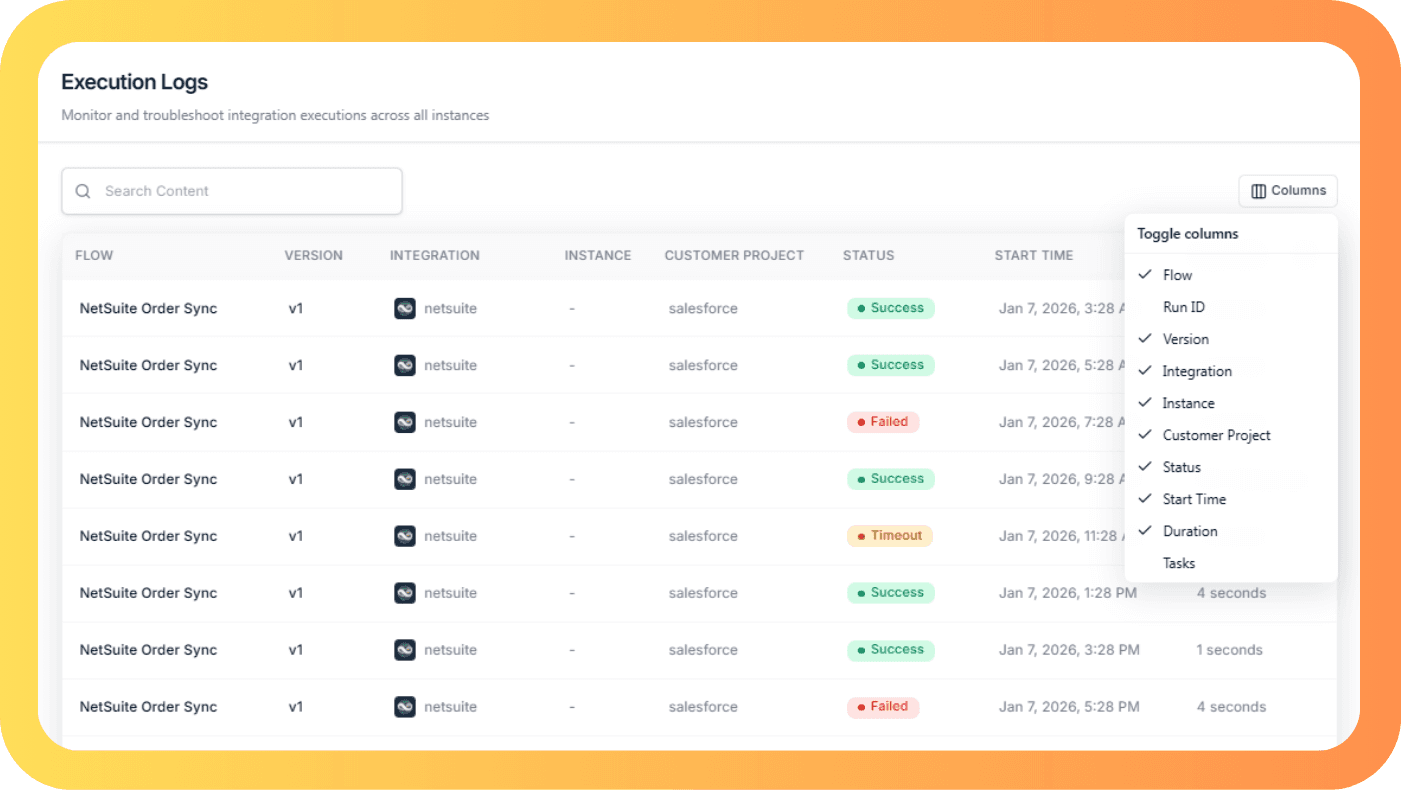The width and height of the screenshot is (1402, 791).
Task: Click the 'Jan 7, 2026, 1:28 PM' start time
Action: [x=1068, y=593]
